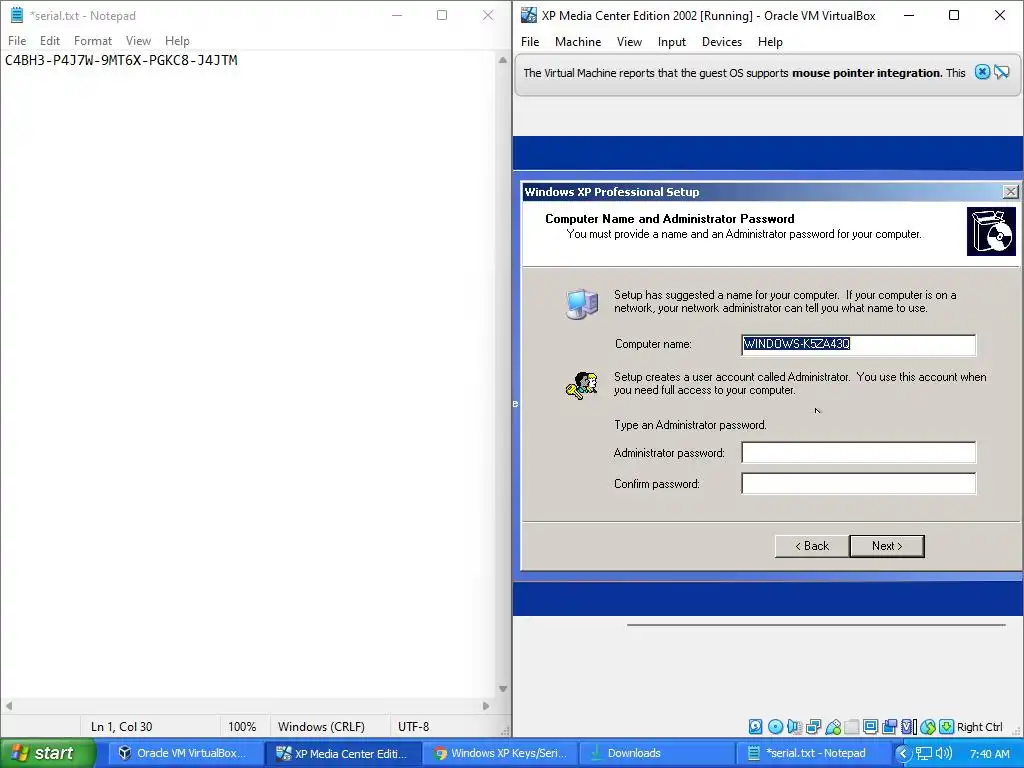Viewport: 1024px width, 768px height.
Task: Click the display monitor icon in VirtualBox status bar
Action: click(871, 726)
